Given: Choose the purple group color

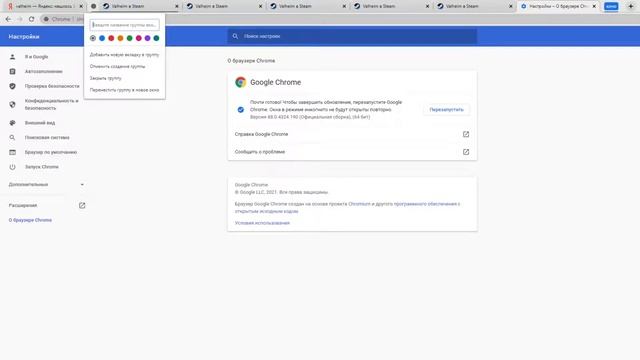Looking at the screenshot, I should [147, 38].
